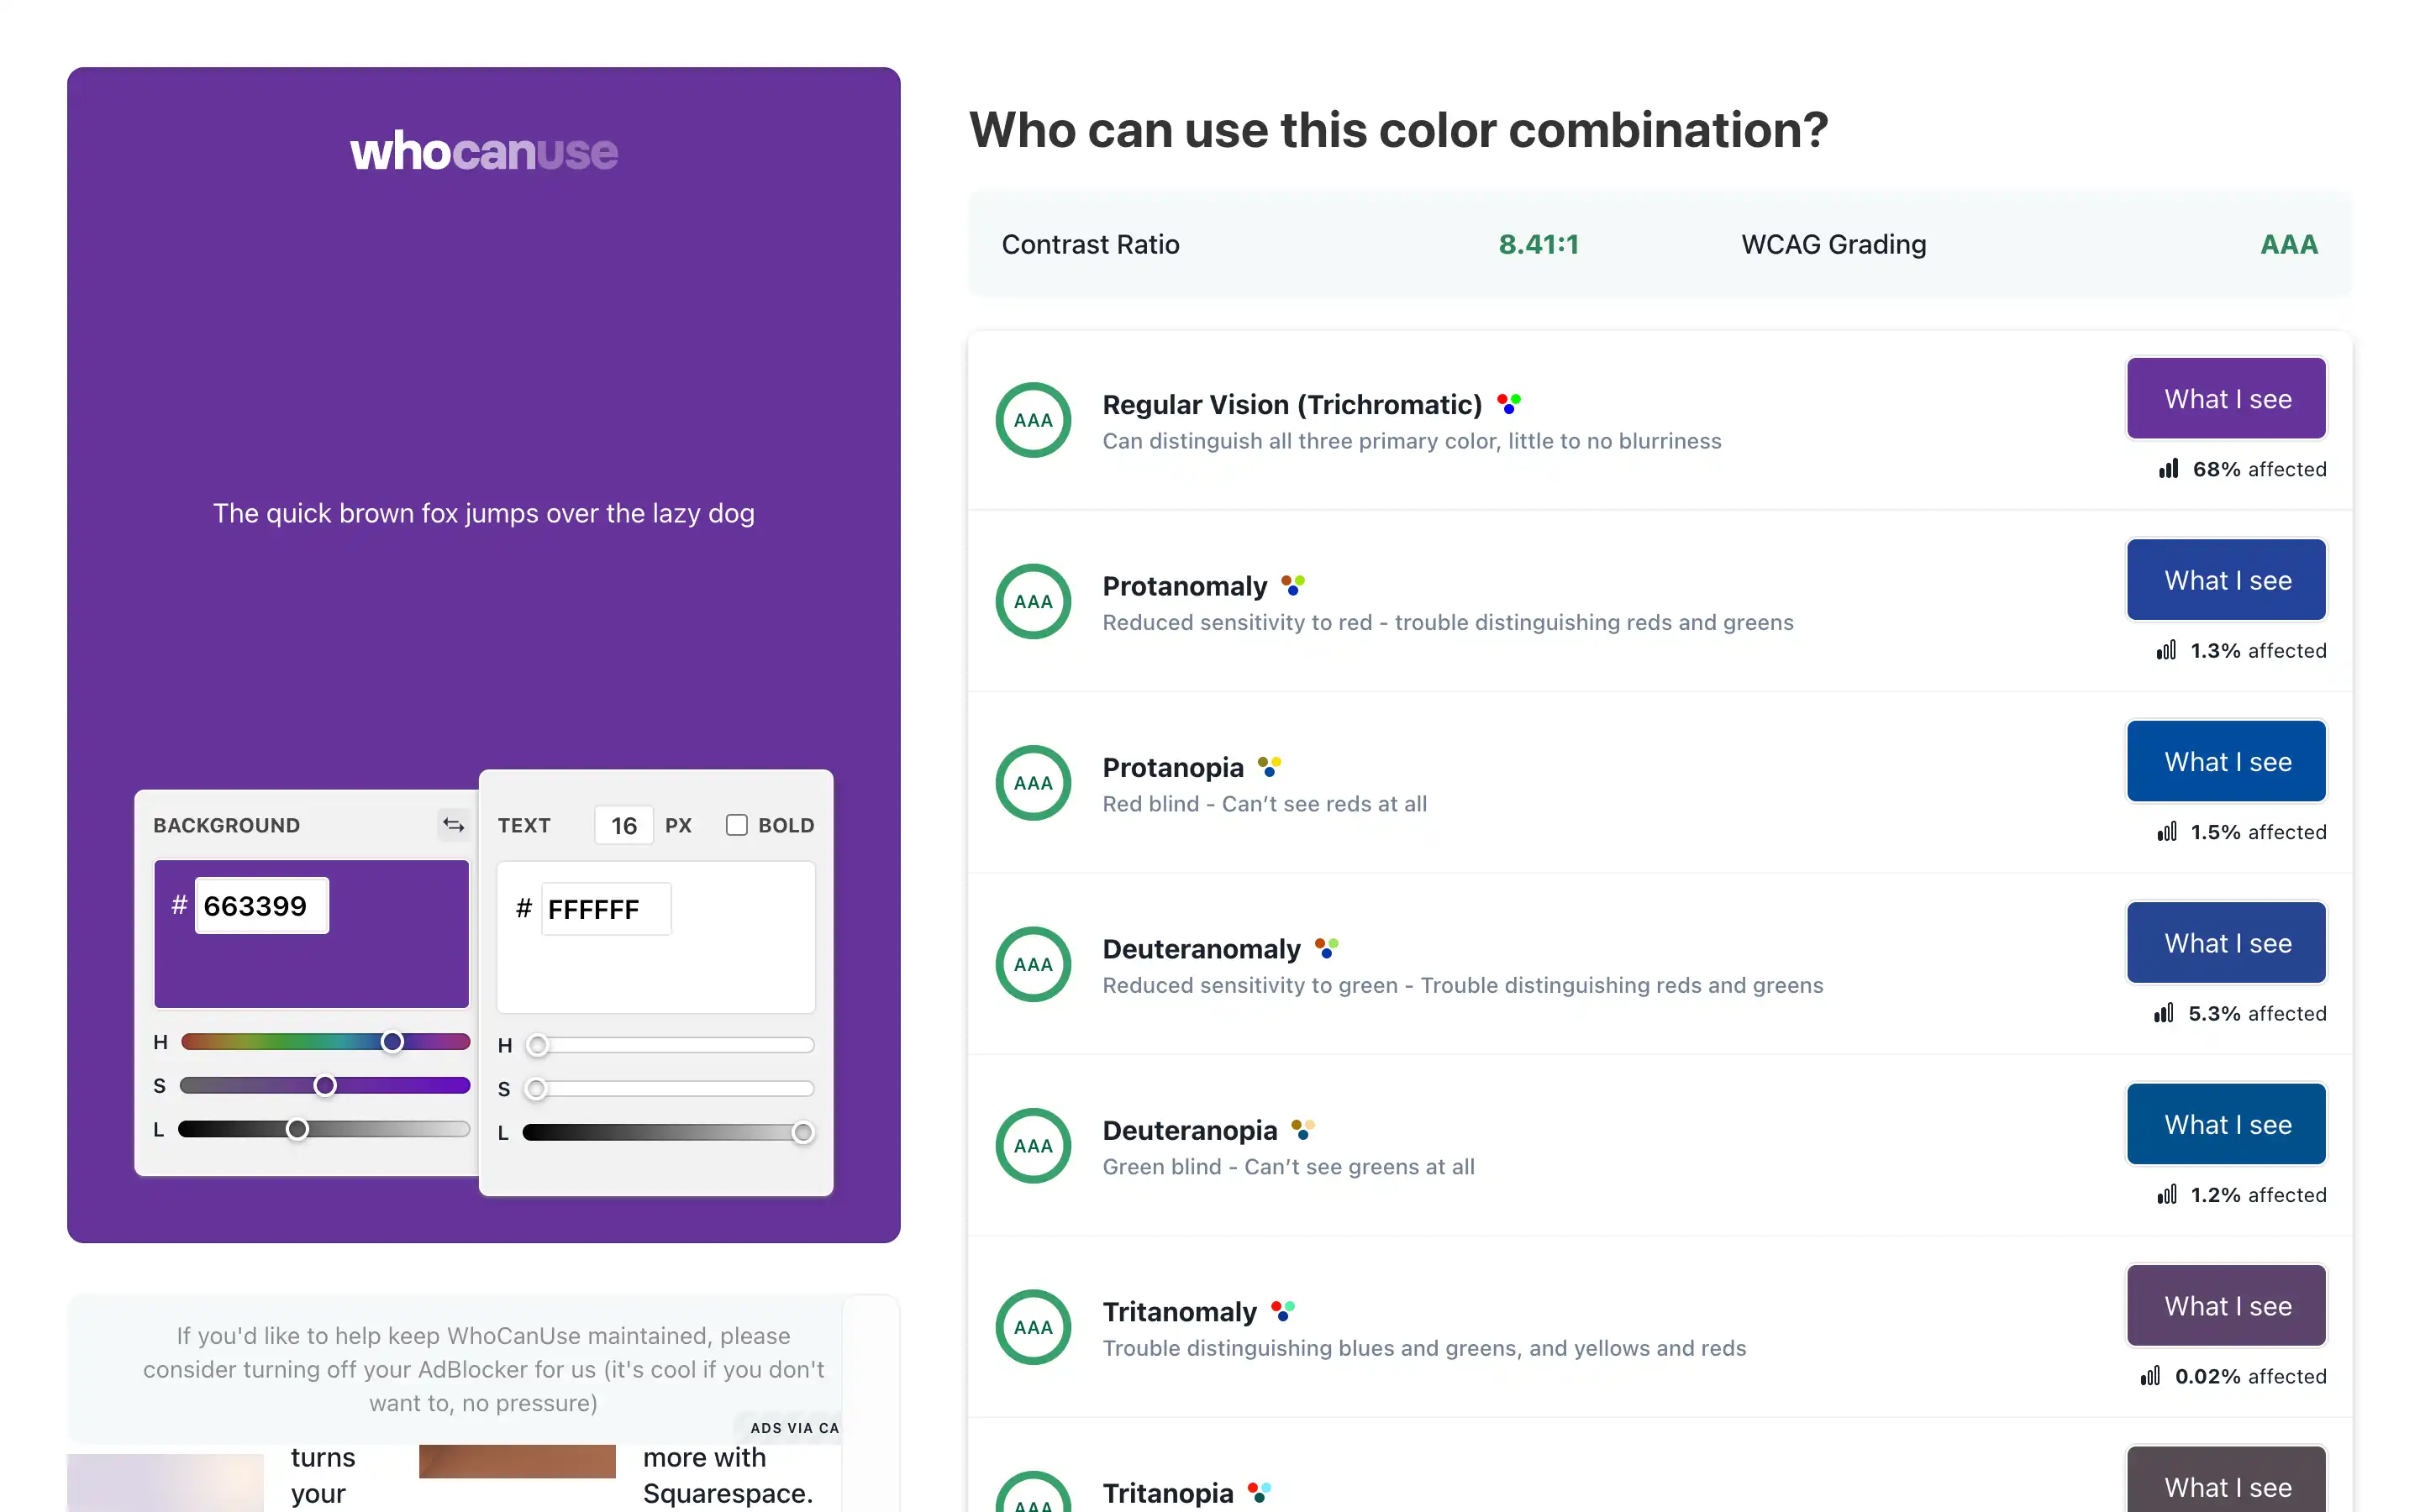2420x1512 pixels.
Task: Click the Regular Vision color dots icon
Action: 1508,404
